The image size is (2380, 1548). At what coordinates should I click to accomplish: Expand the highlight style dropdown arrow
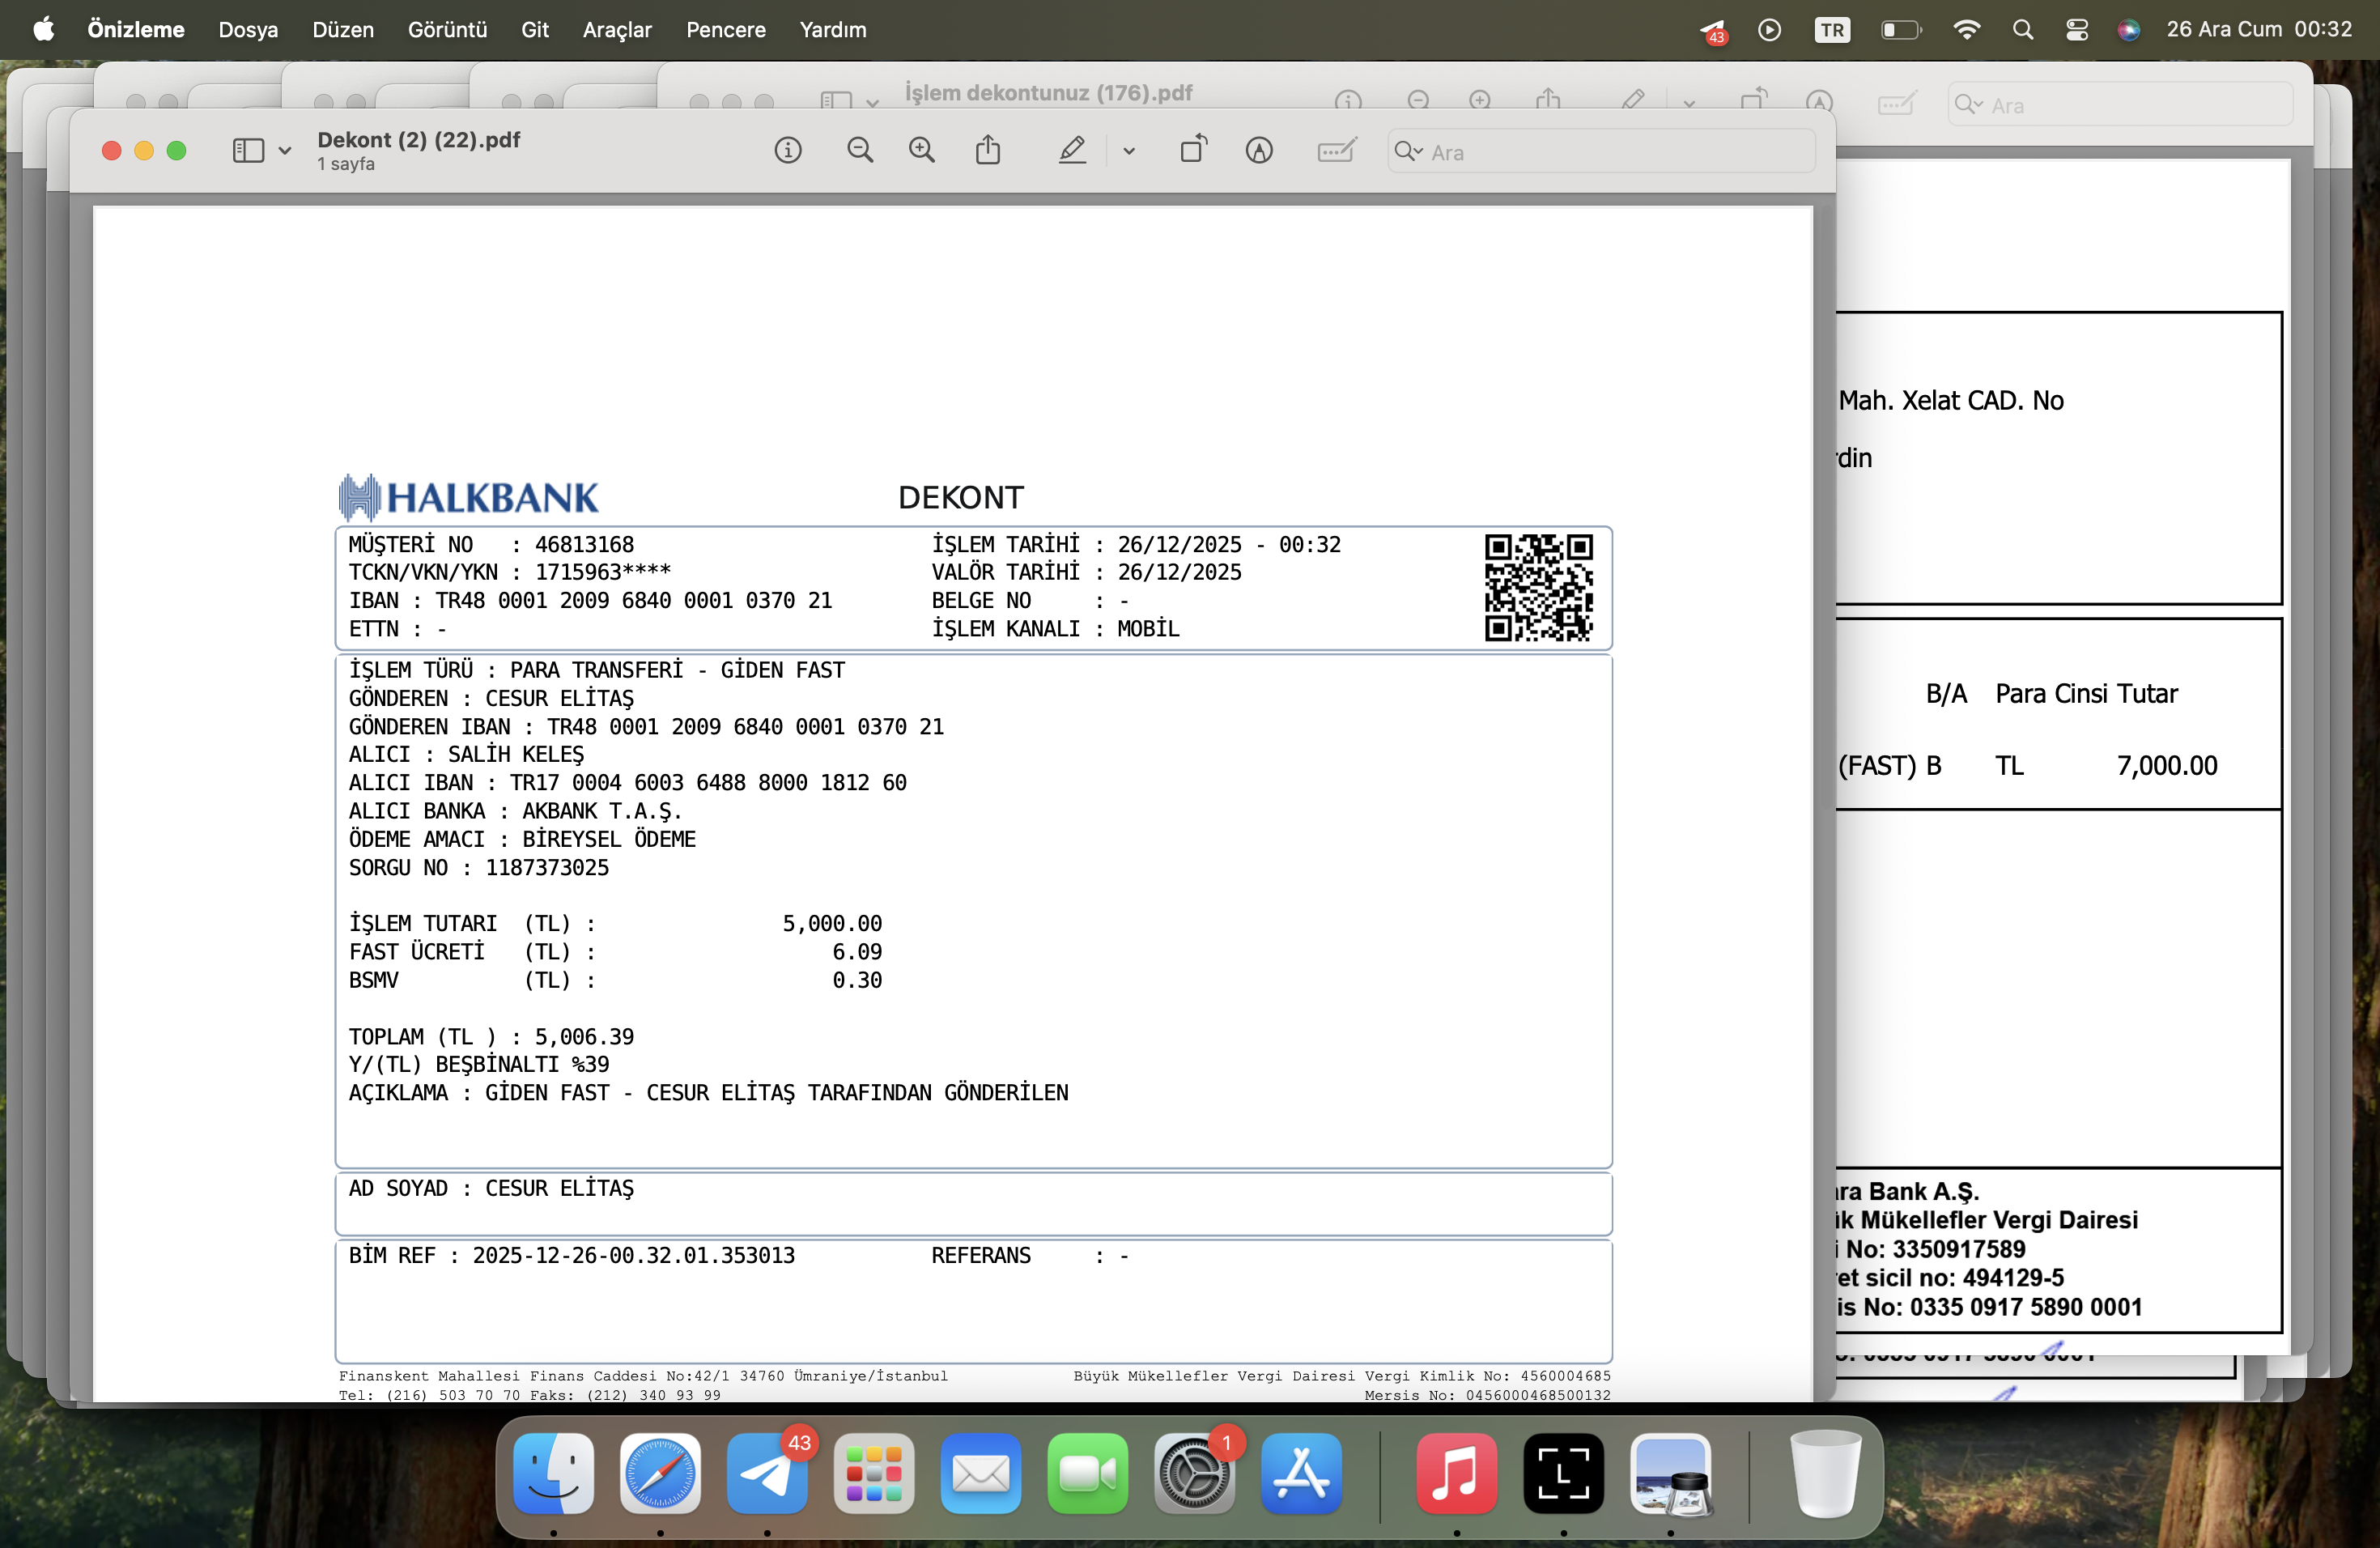point(1129,152)
